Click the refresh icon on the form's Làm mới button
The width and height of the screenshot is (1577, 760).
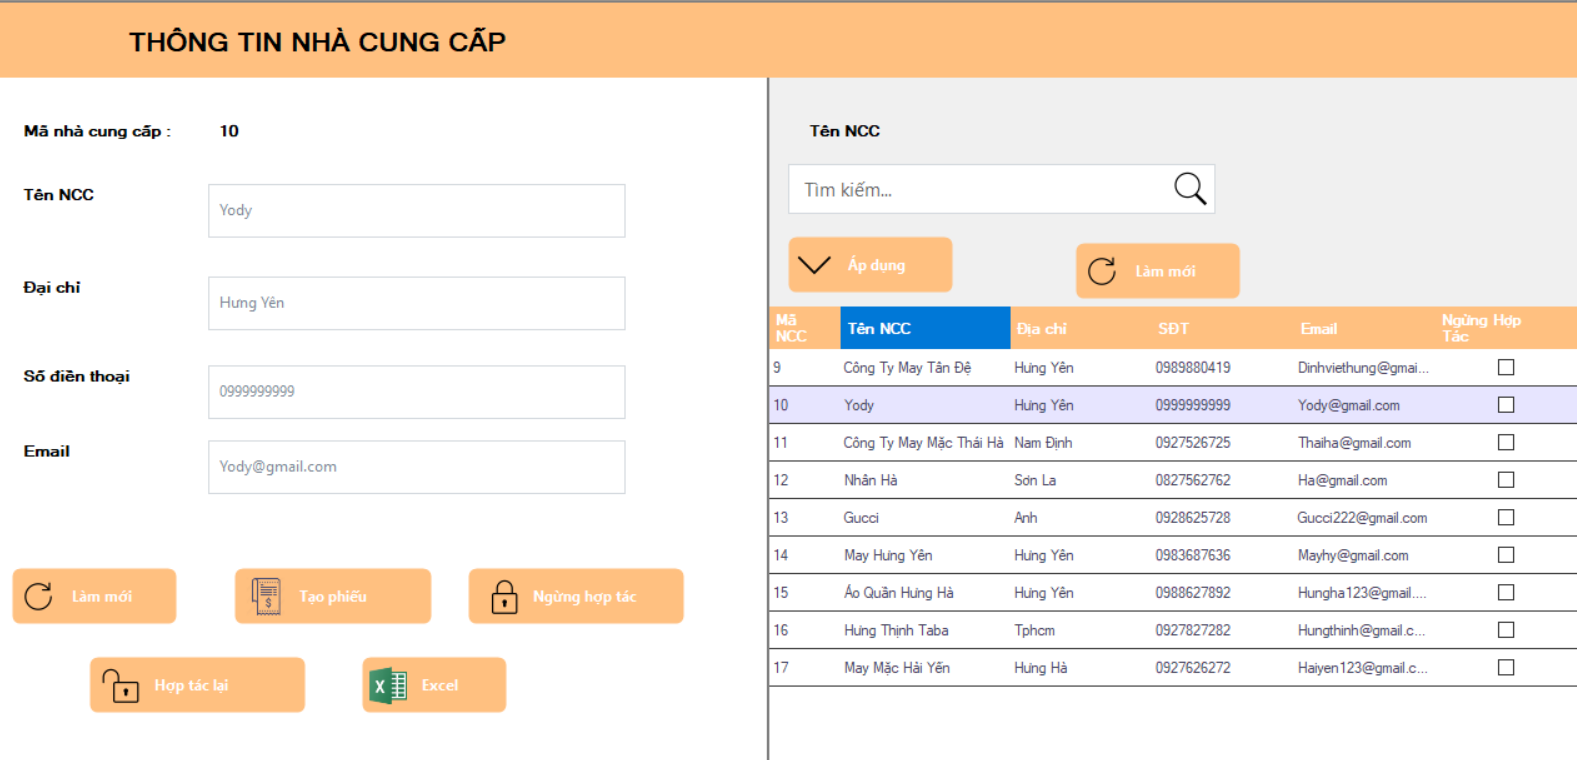[x=38, y=596]
